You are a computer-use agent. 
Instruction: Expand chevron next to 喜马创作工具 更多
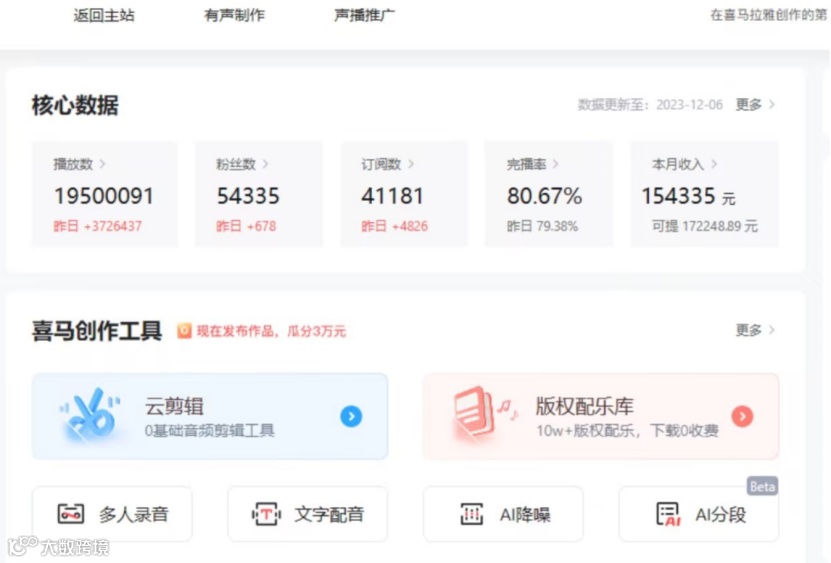772,330
